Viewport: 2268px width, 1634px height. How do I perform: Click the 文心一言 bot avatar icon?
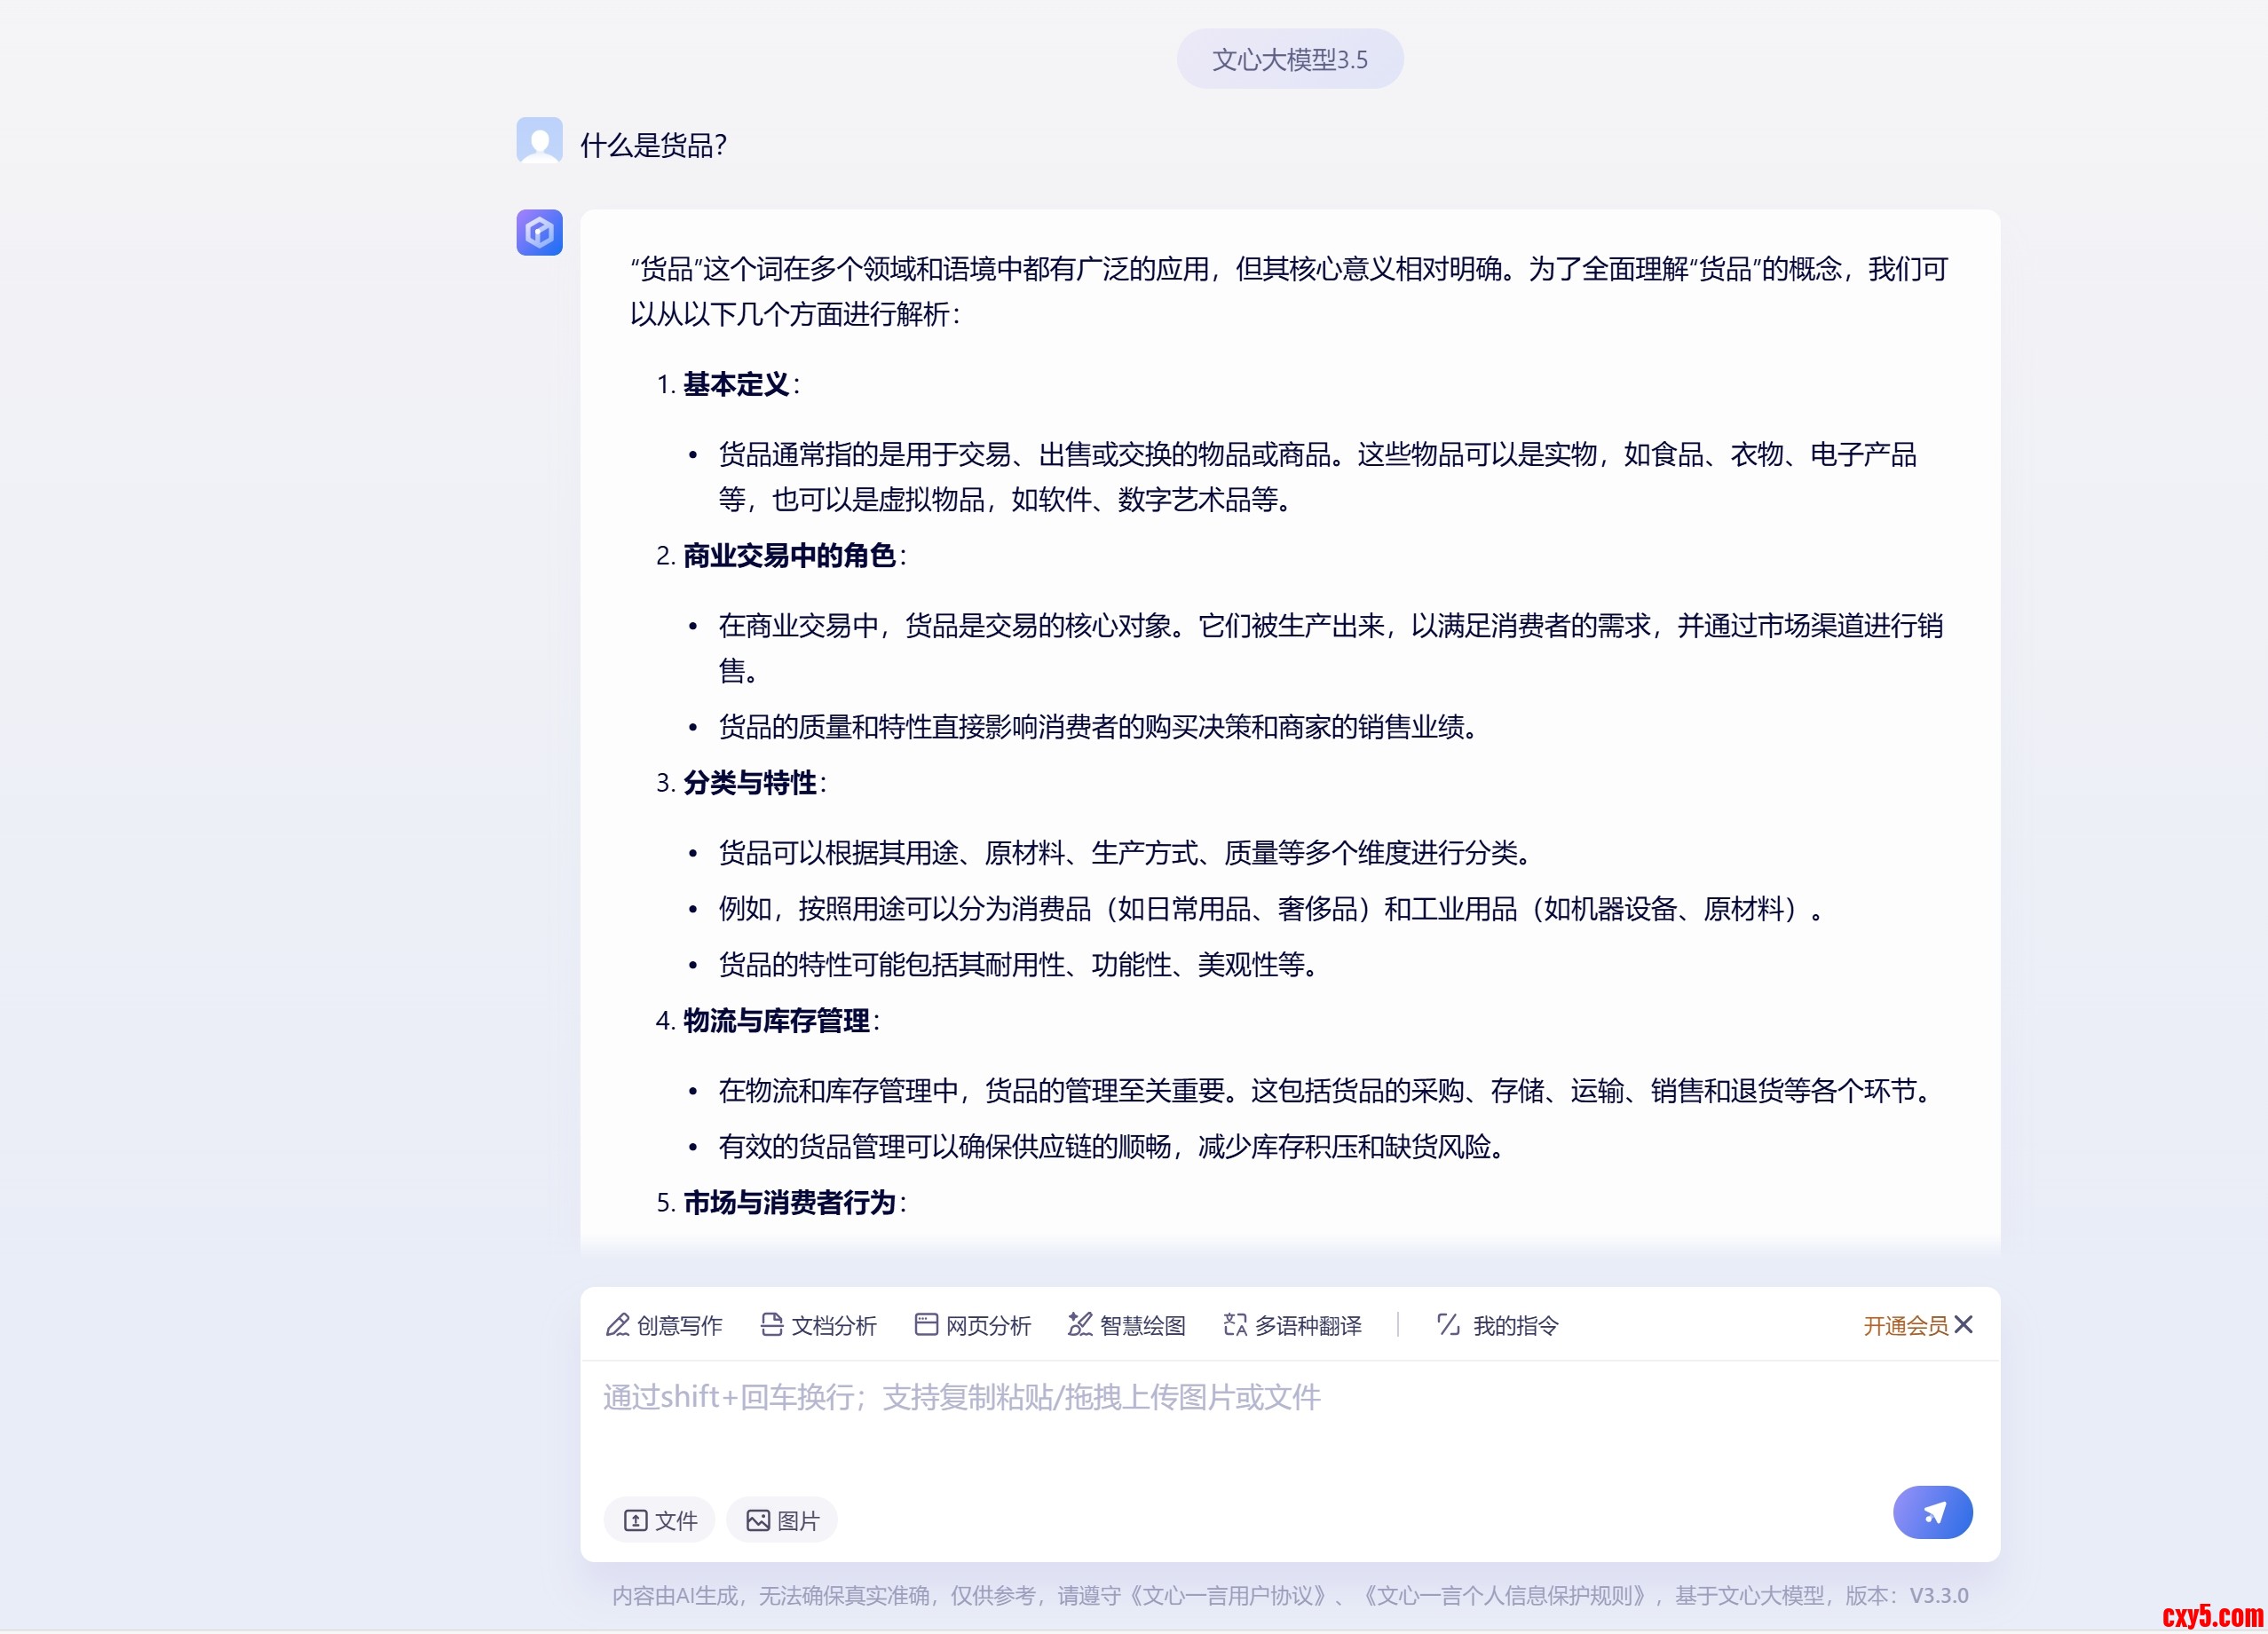(x=539, y=232)
